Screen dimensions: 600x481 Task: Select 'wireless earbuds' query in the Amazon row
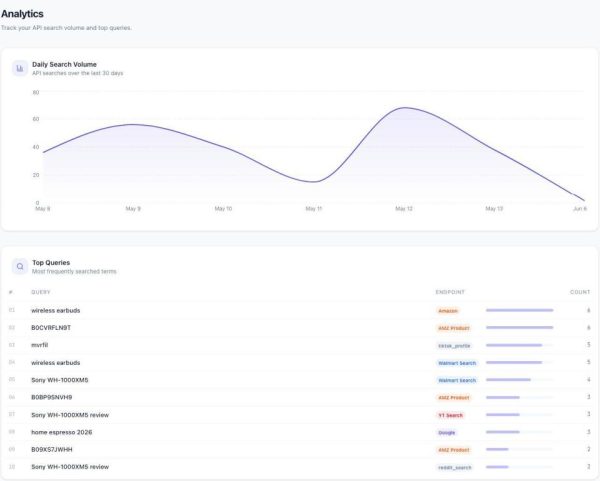[55, 310]
